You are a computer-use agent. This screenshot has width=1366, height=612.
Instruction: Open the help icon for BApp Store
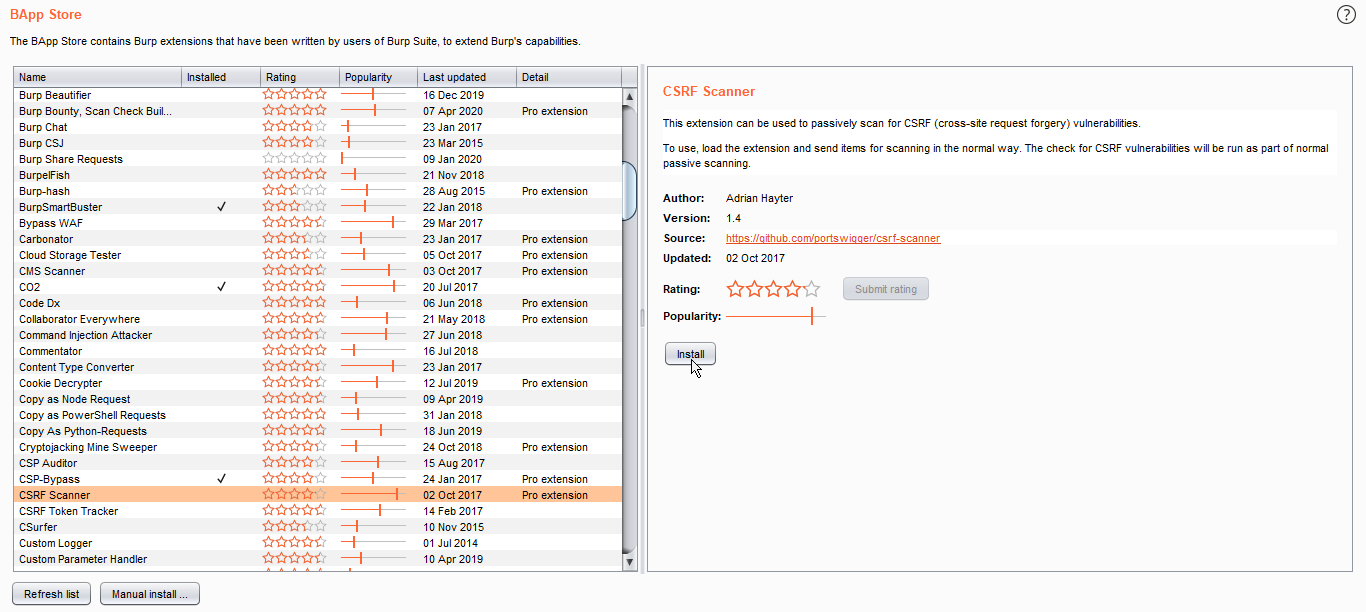pos(1346,14)
